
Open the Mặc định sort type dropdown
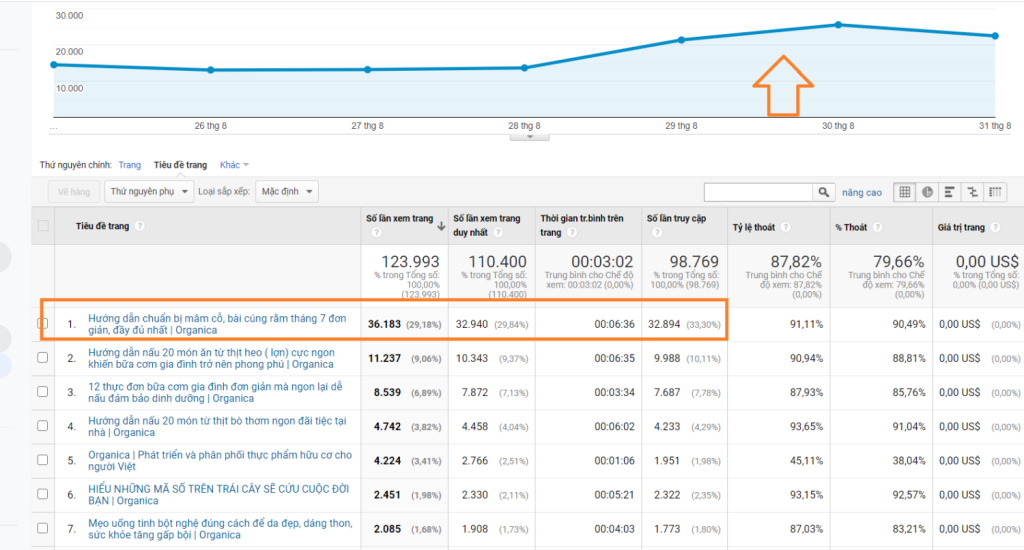pos(287,191)
